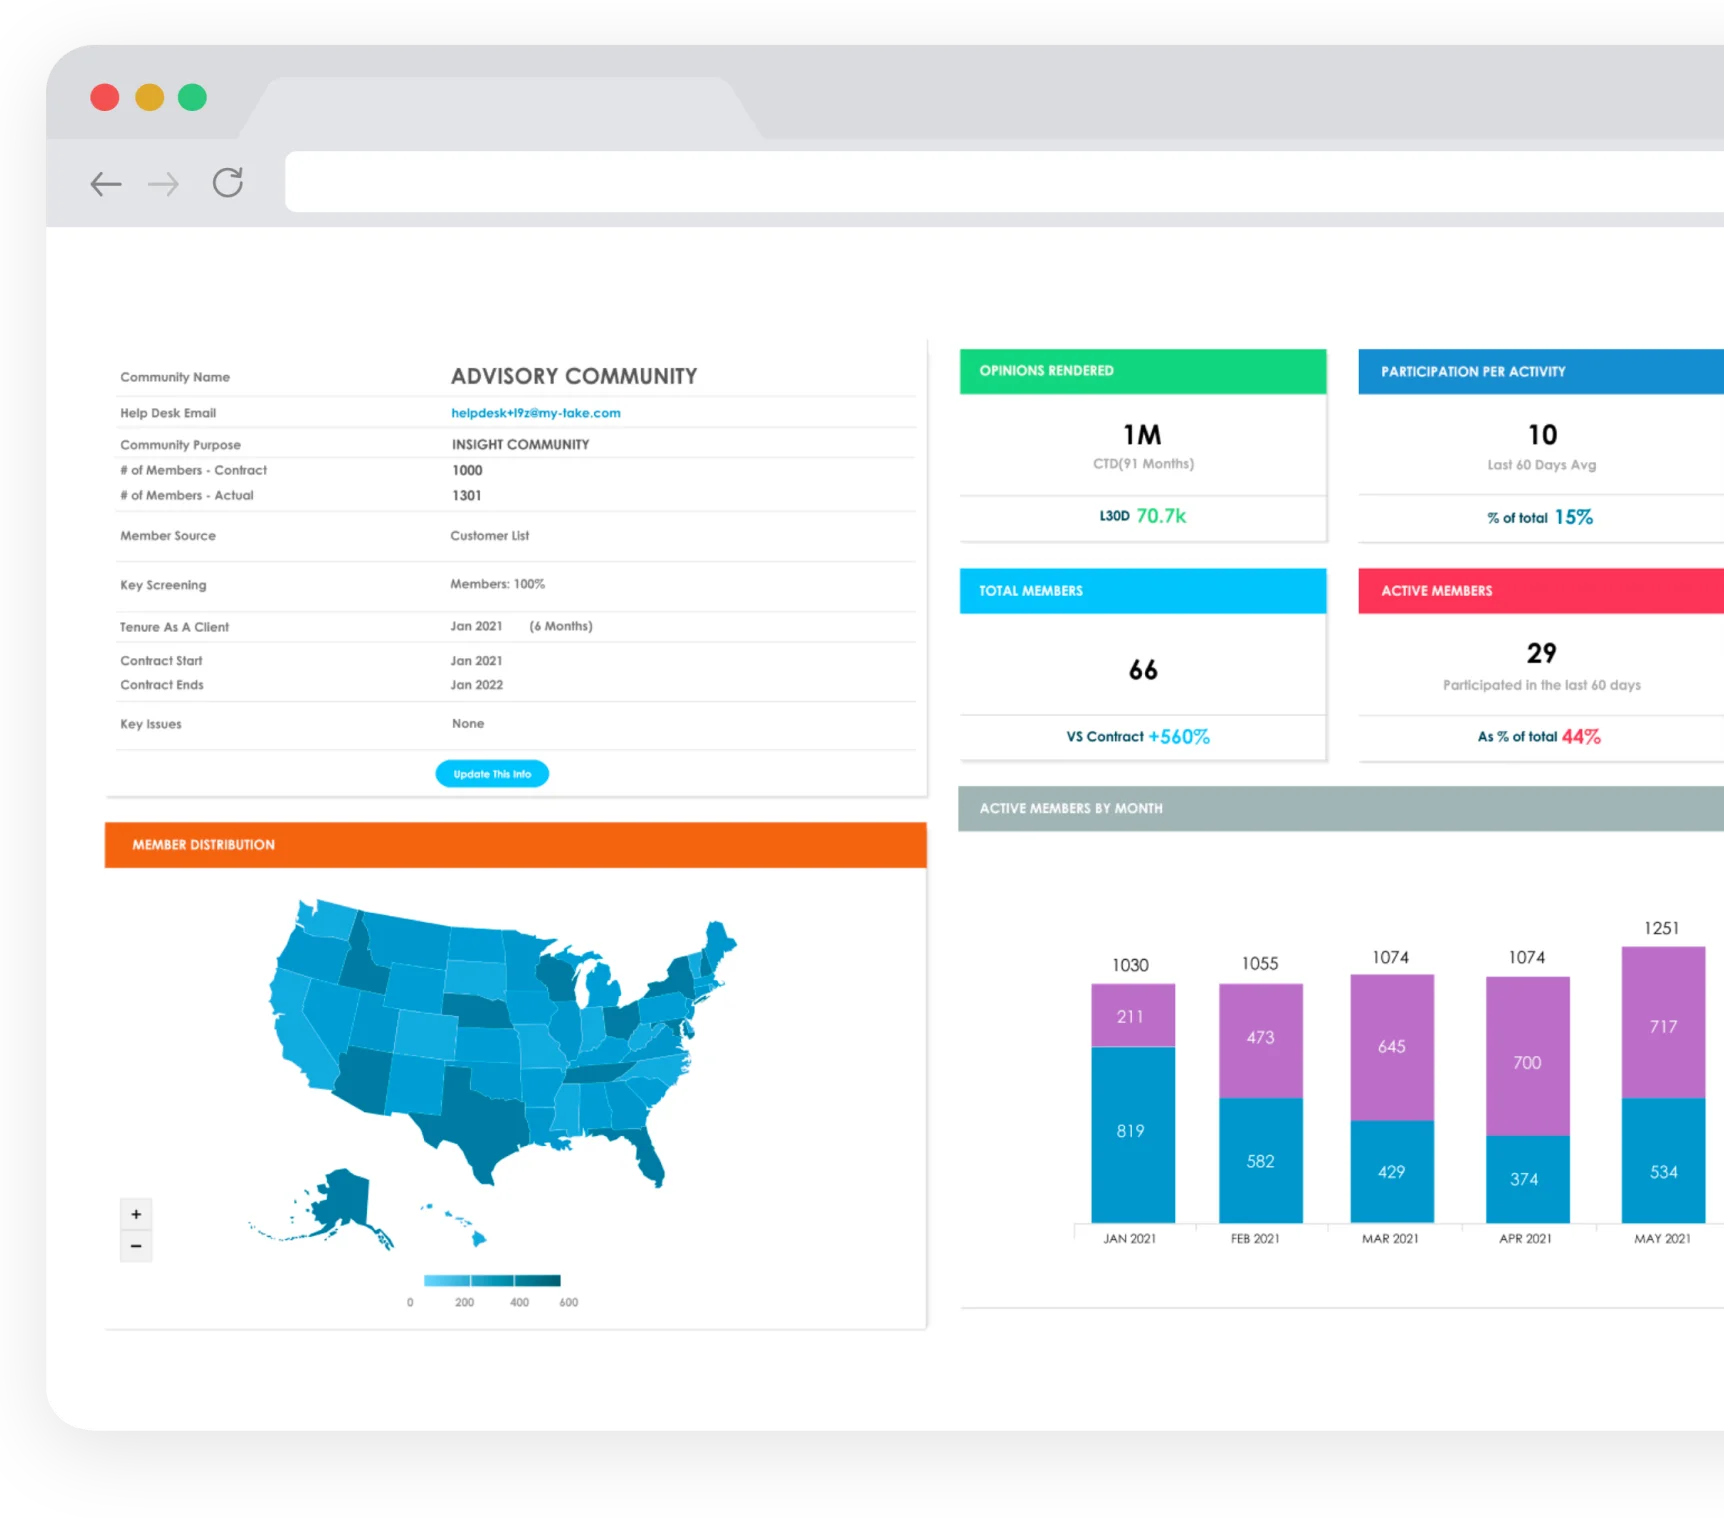
Task: Click the MAY 2021 purple bar segment 717
Action: click(x=1663, y=1022)
